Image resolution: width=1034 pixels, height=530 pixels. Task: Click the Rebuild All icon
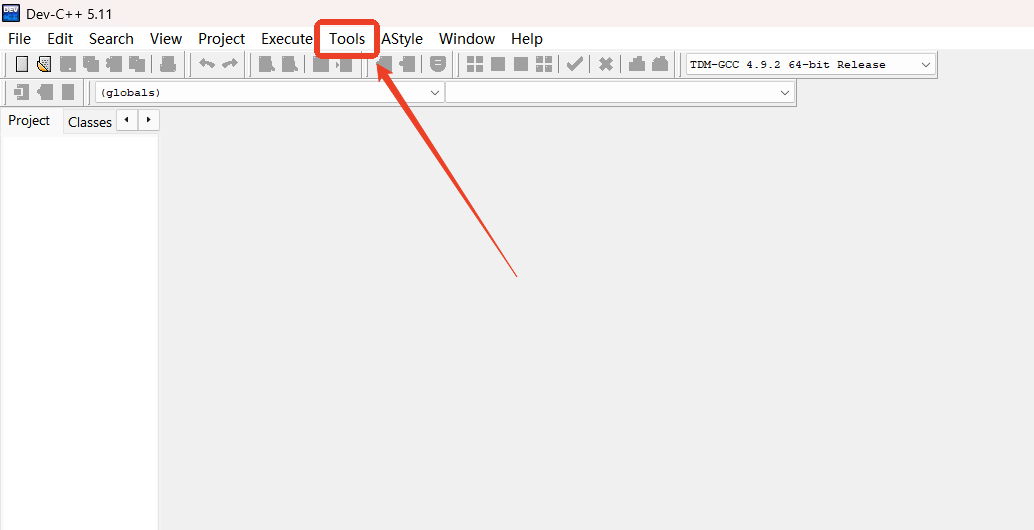pyautogui.click(x=544, y=64)
